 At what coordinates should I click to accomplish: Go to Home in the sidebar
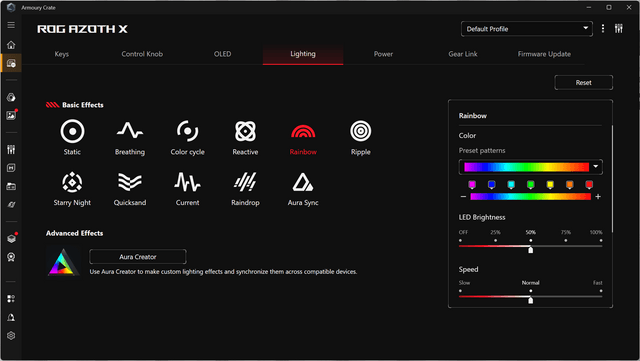tap(11, 45)
